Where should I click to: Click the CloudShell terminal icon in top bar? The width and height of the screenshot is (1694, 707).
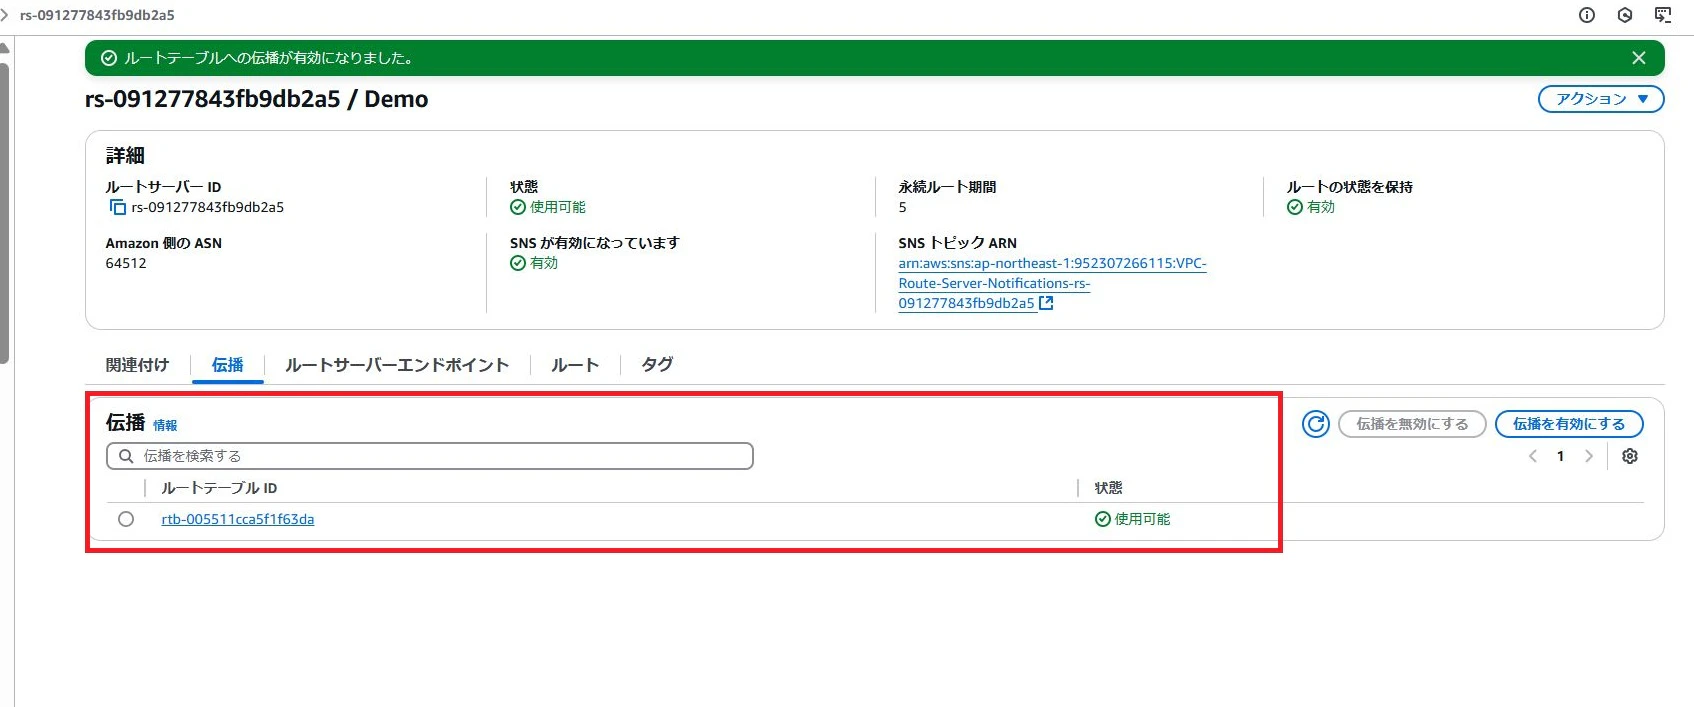pyautogui.click(x=1663, y=15)
